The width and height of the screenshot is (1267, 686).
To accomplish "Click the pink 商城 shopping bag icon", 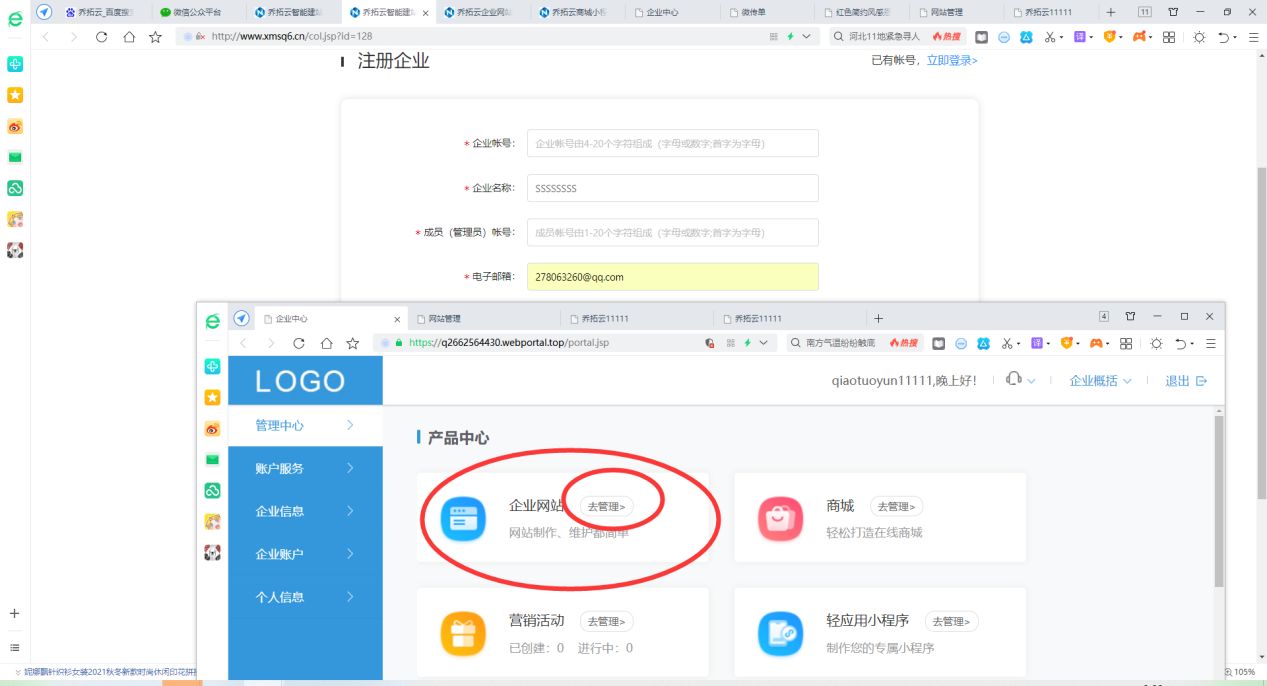I will 781,517.
